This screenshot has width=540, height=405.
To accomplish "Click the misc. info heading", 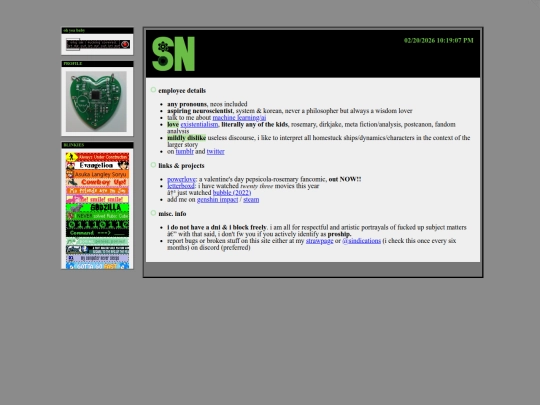I will coord(172,214).
